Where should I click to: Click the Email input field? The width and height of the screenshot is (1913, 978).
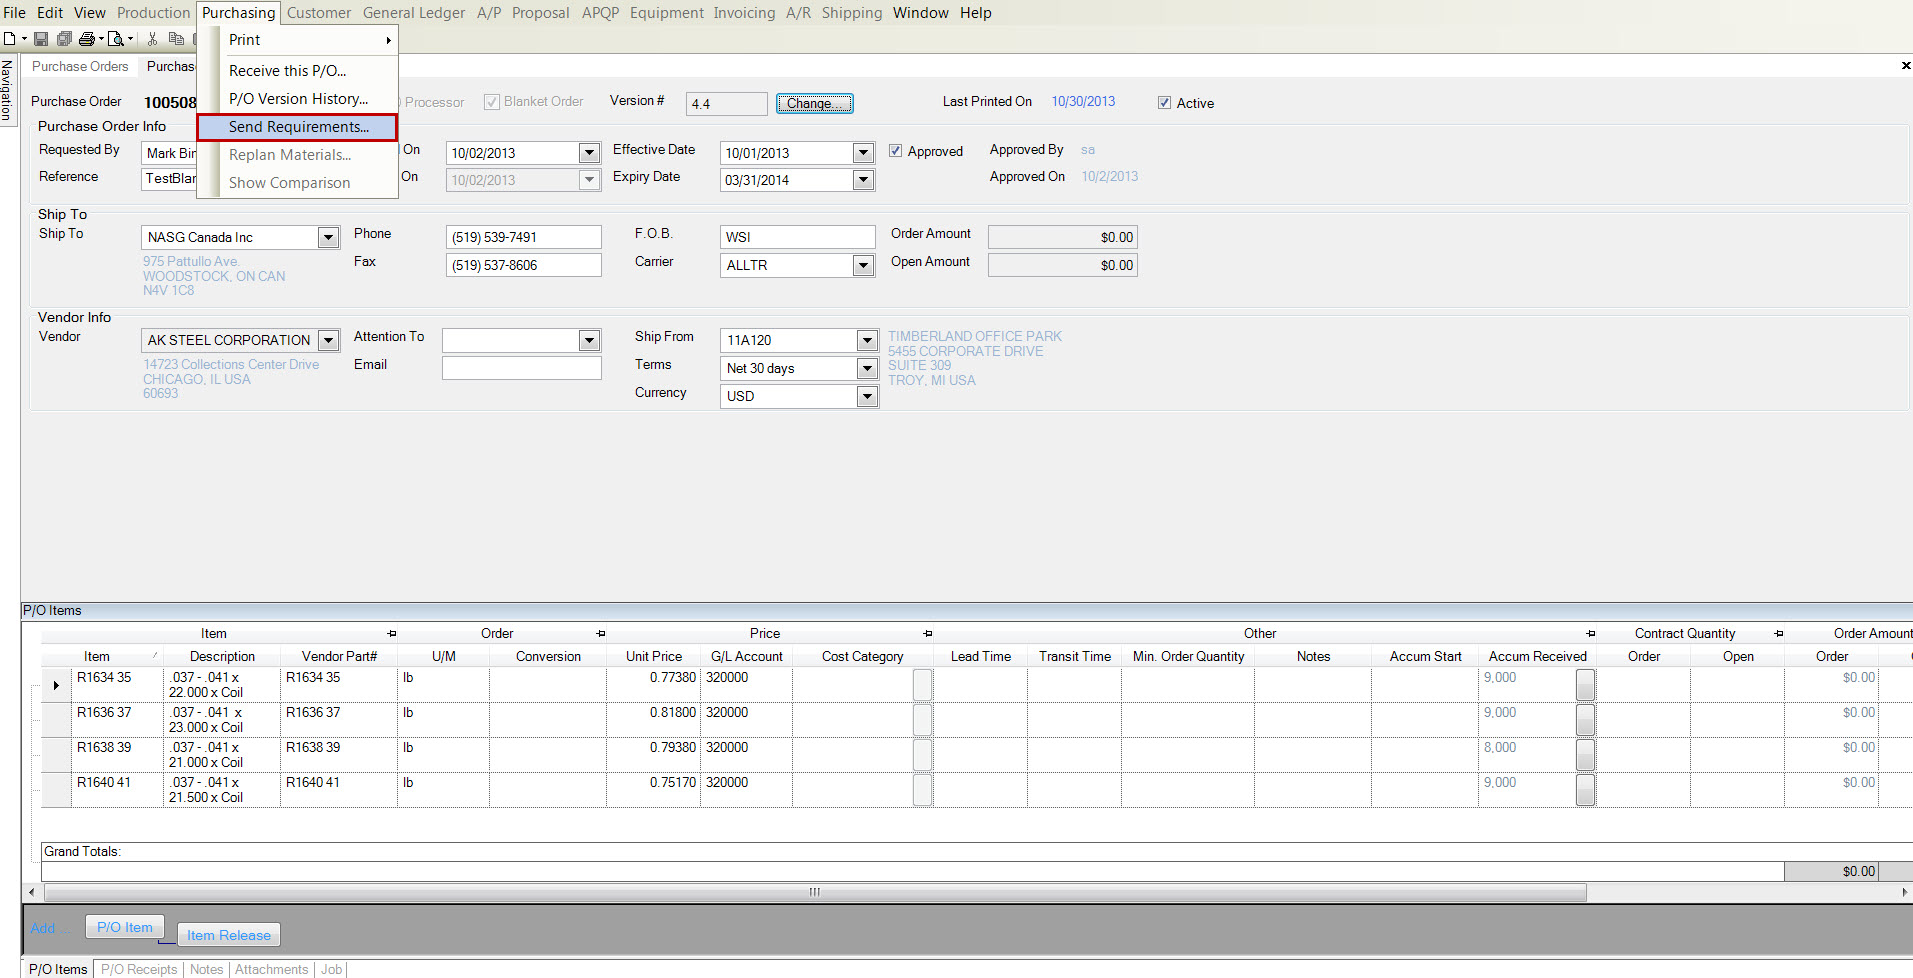521,368
